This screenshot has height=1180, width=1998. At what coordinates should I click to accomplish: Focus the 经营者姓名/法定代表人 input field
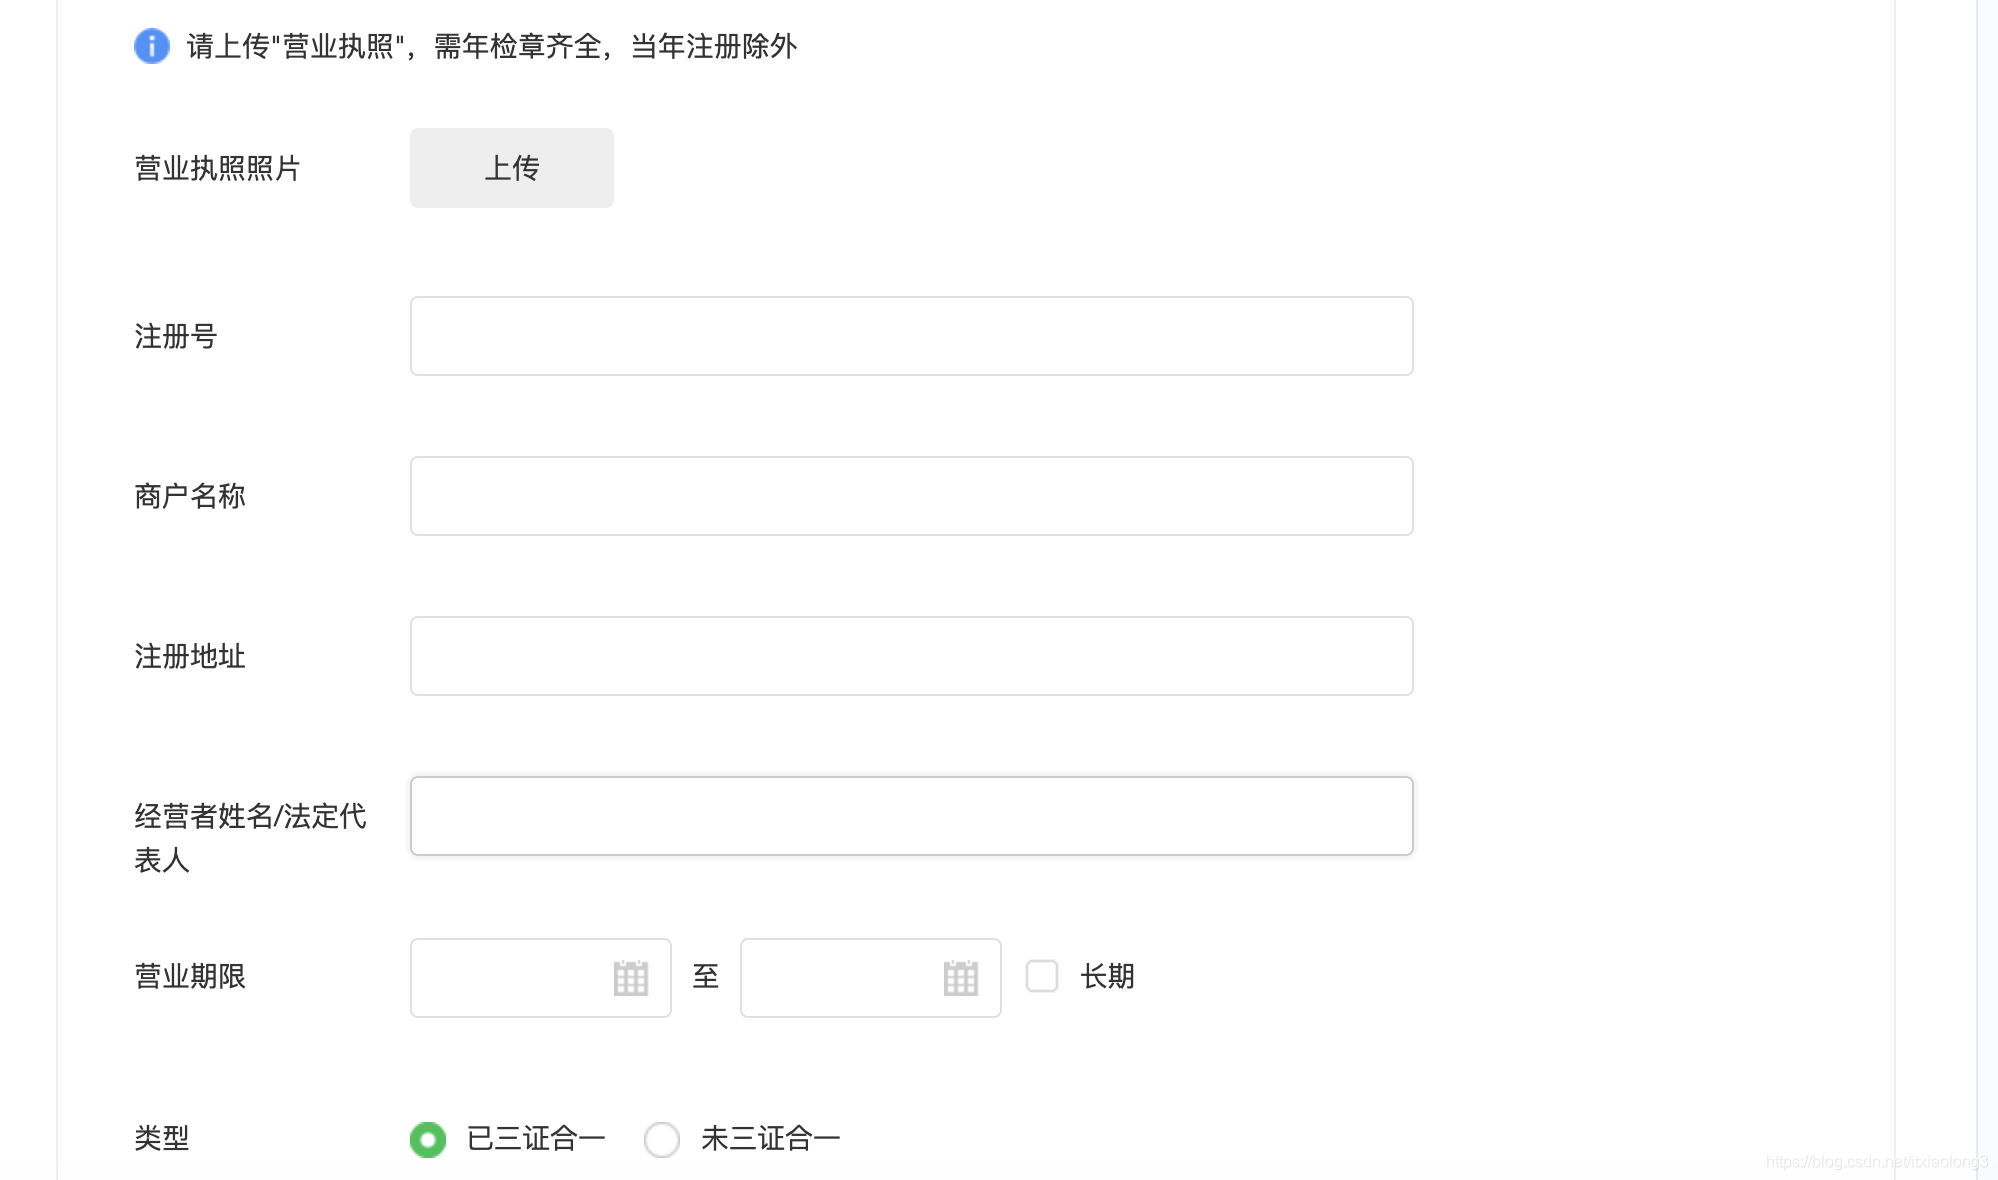pos(912,816)
